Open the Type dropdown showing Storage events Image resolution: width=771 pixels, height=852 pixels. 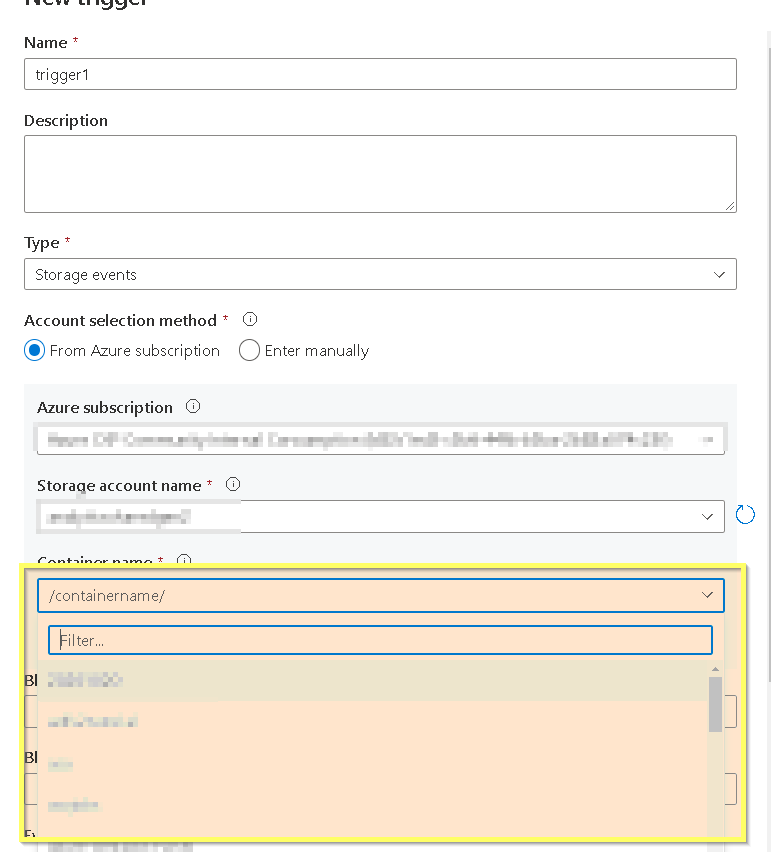point(380,274)
